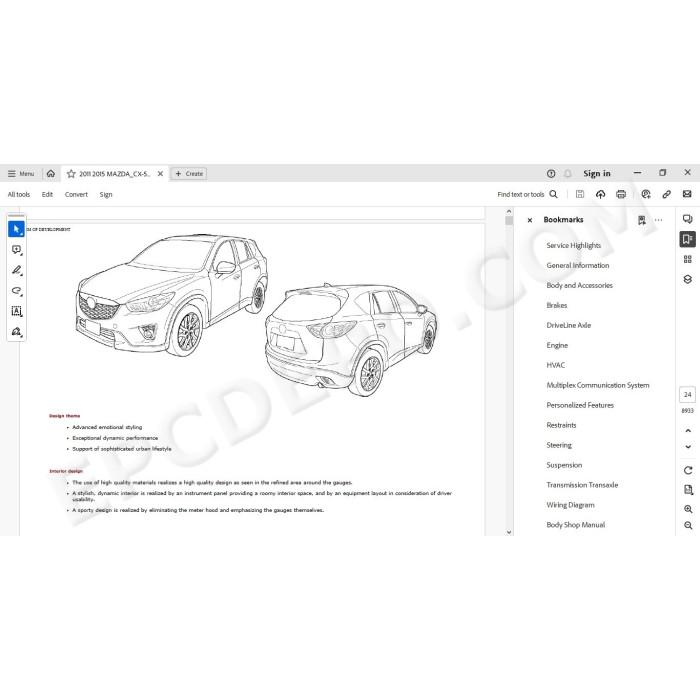Open the Menu hamburger button
Screen dimensions: 700x700
tap(21, 174)
